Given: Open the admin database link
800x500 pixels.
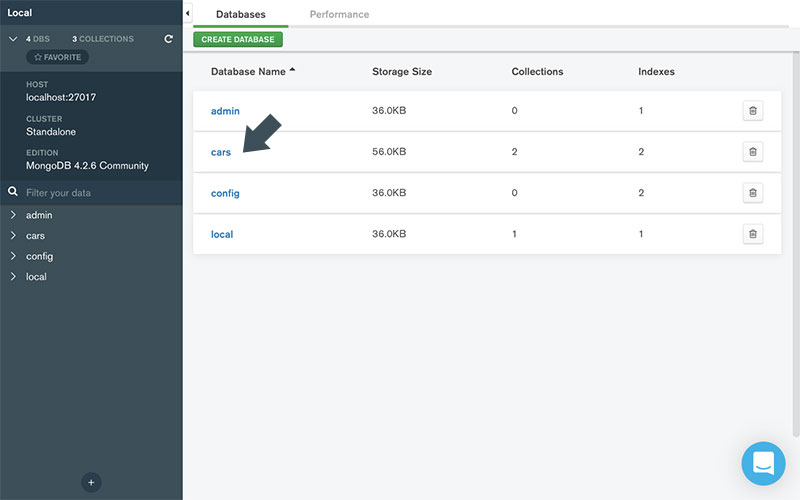Looking at the screenshot, I should pyautogui.click(x=225, y=111).
